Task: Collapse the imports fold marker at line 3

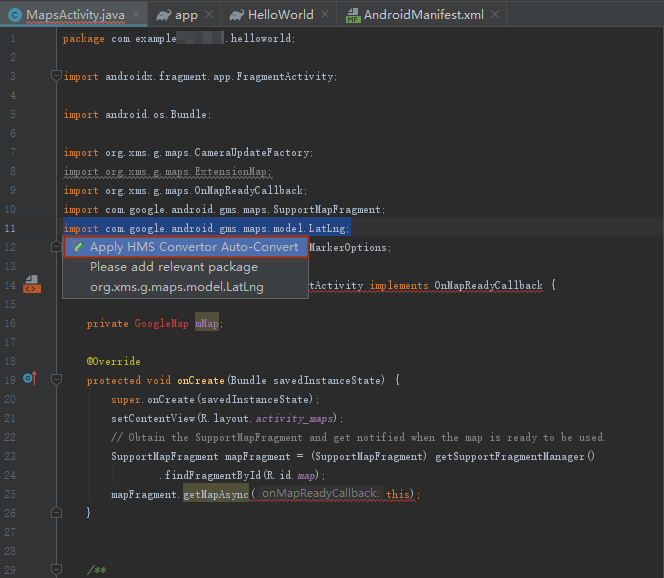Action: pos(56,76)
